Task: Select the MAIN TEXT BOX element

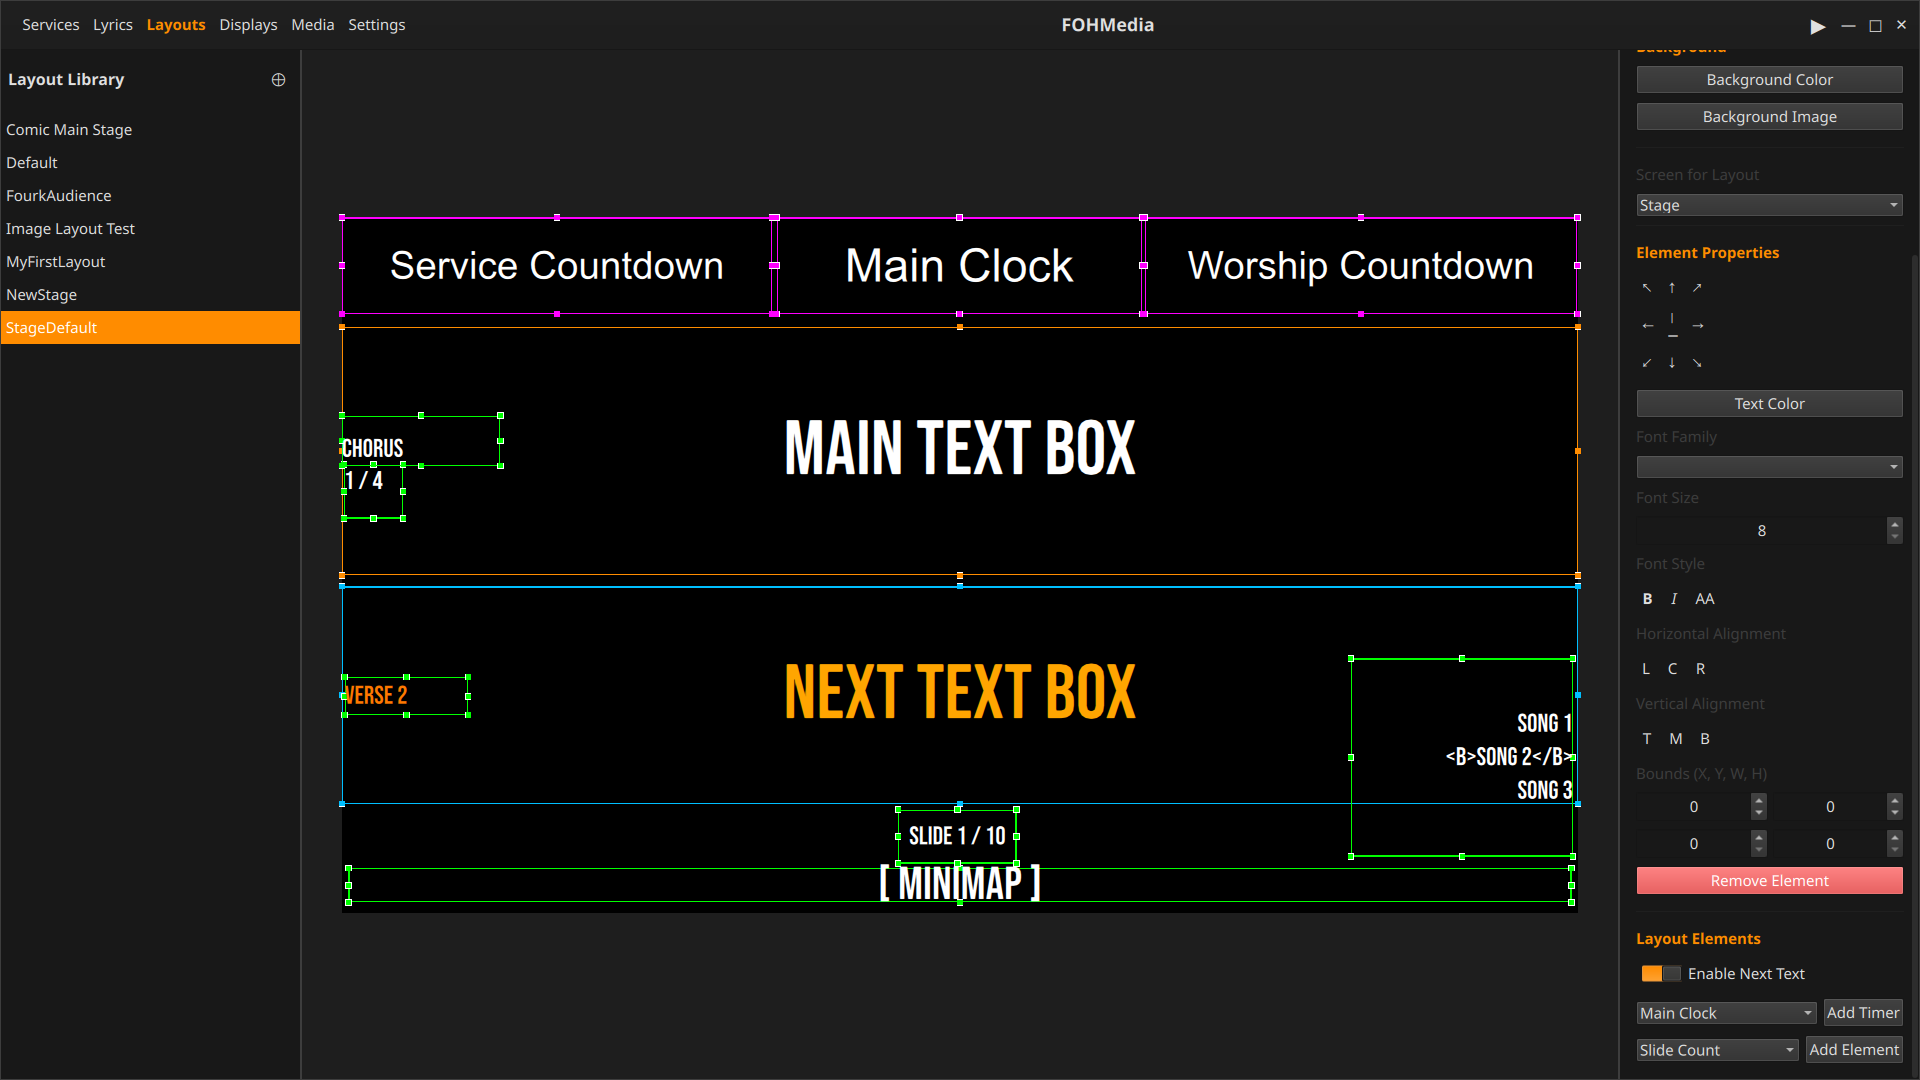Action: point(960,449)
